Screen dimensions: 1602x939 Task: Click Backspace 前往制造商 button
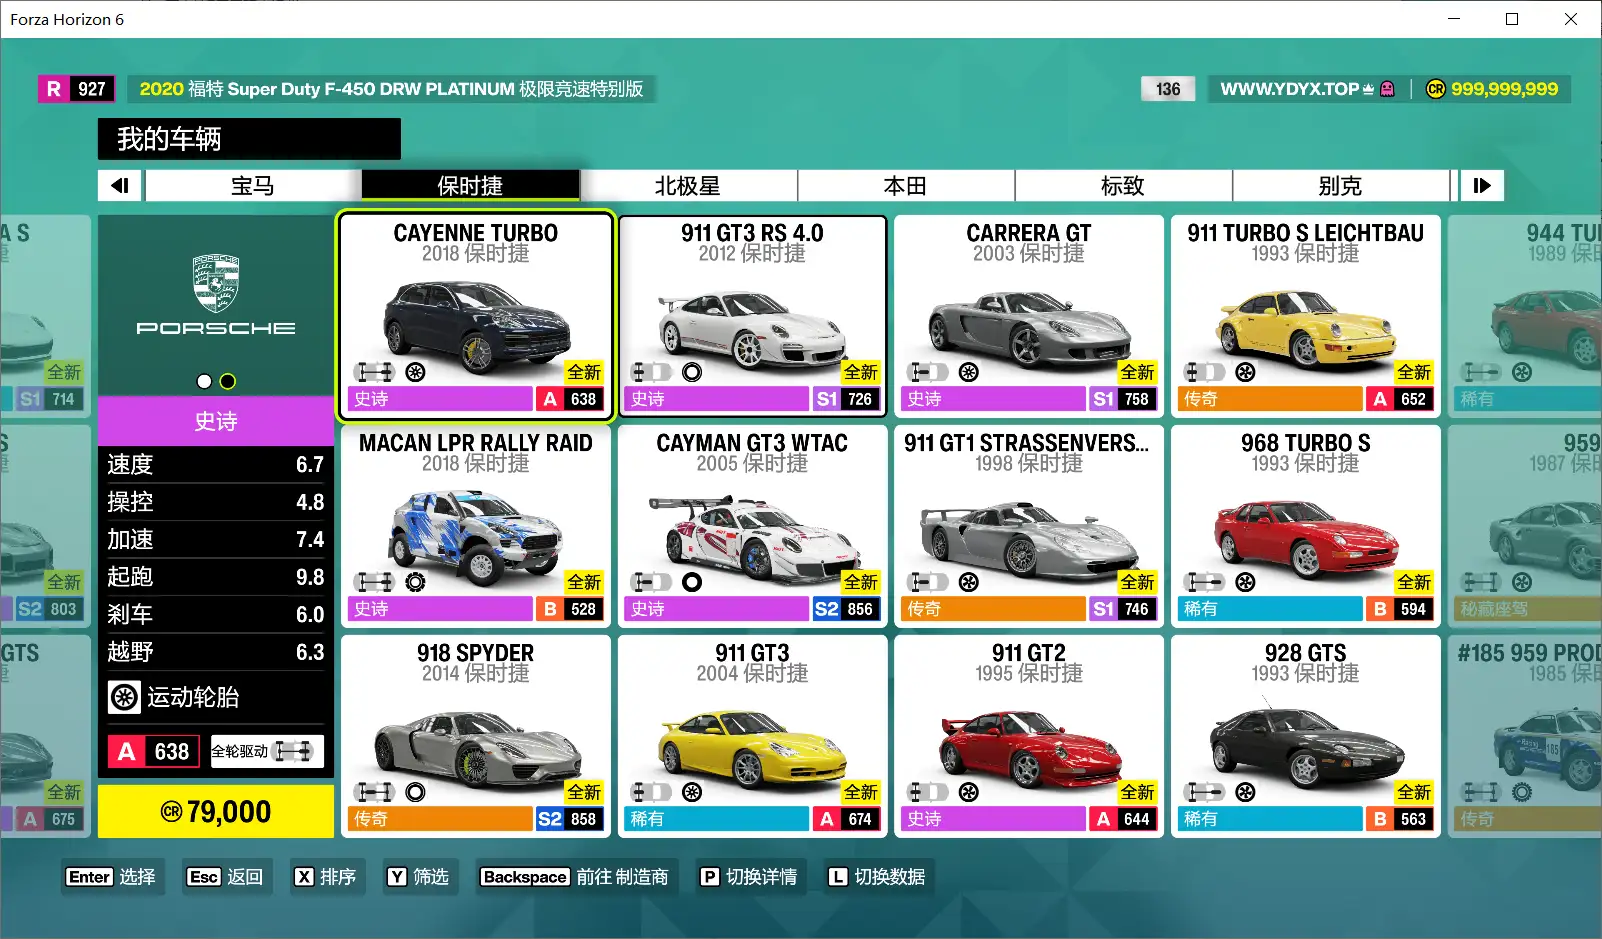coord(575,877)
